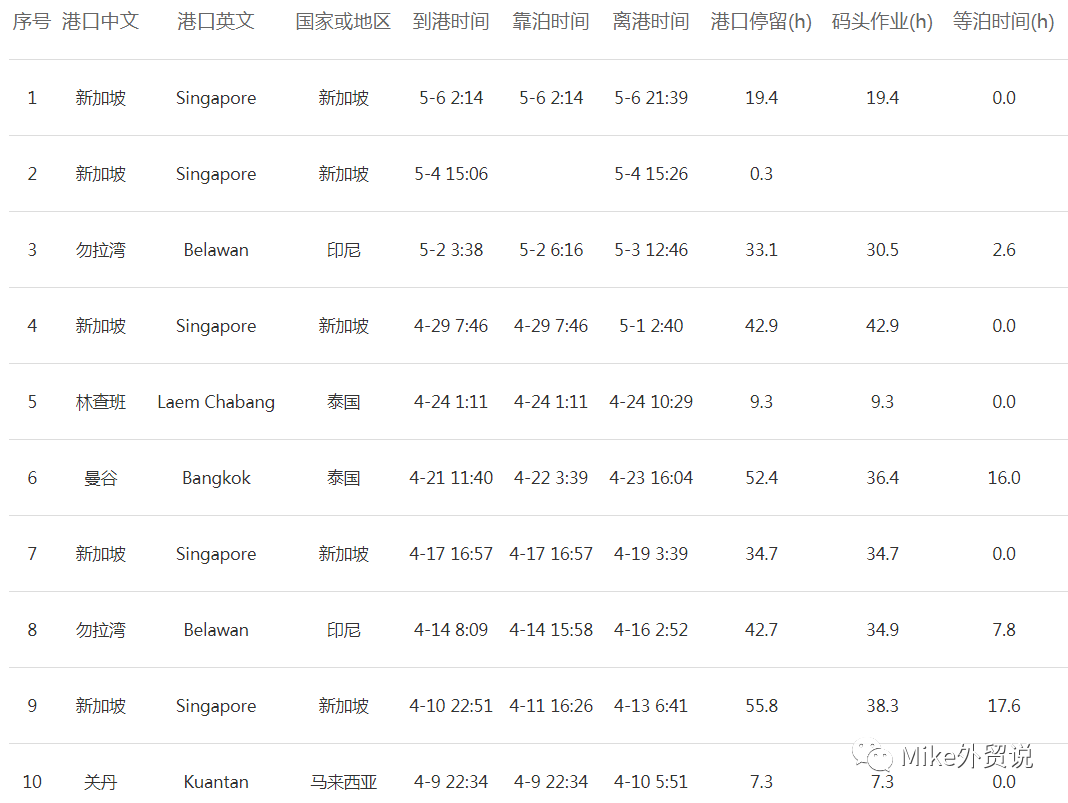
Task: Click the 离港时间 column header
Action: 651,19
